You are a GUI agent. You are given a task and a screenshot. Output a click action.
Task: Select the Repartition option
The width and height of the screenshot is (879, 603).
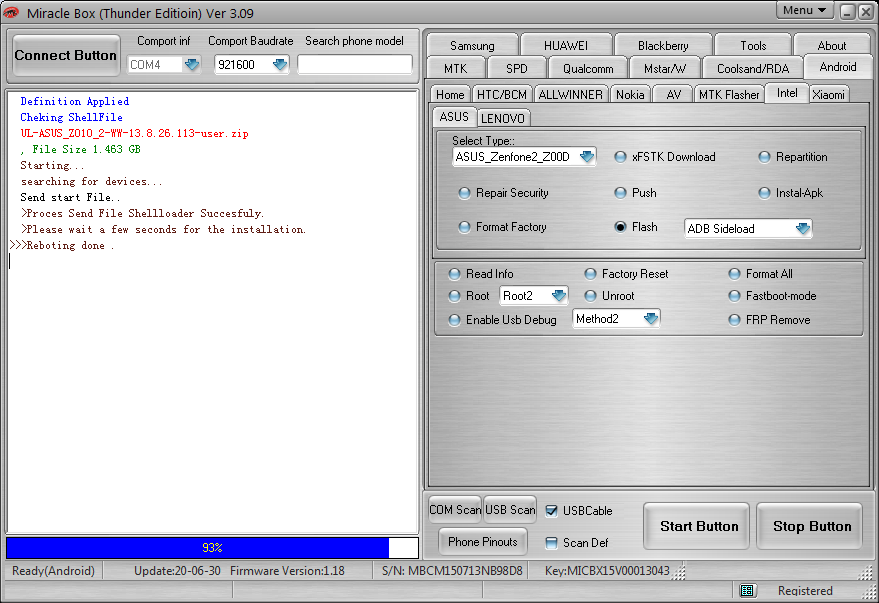pyautogui.click(x=764, y=157)
